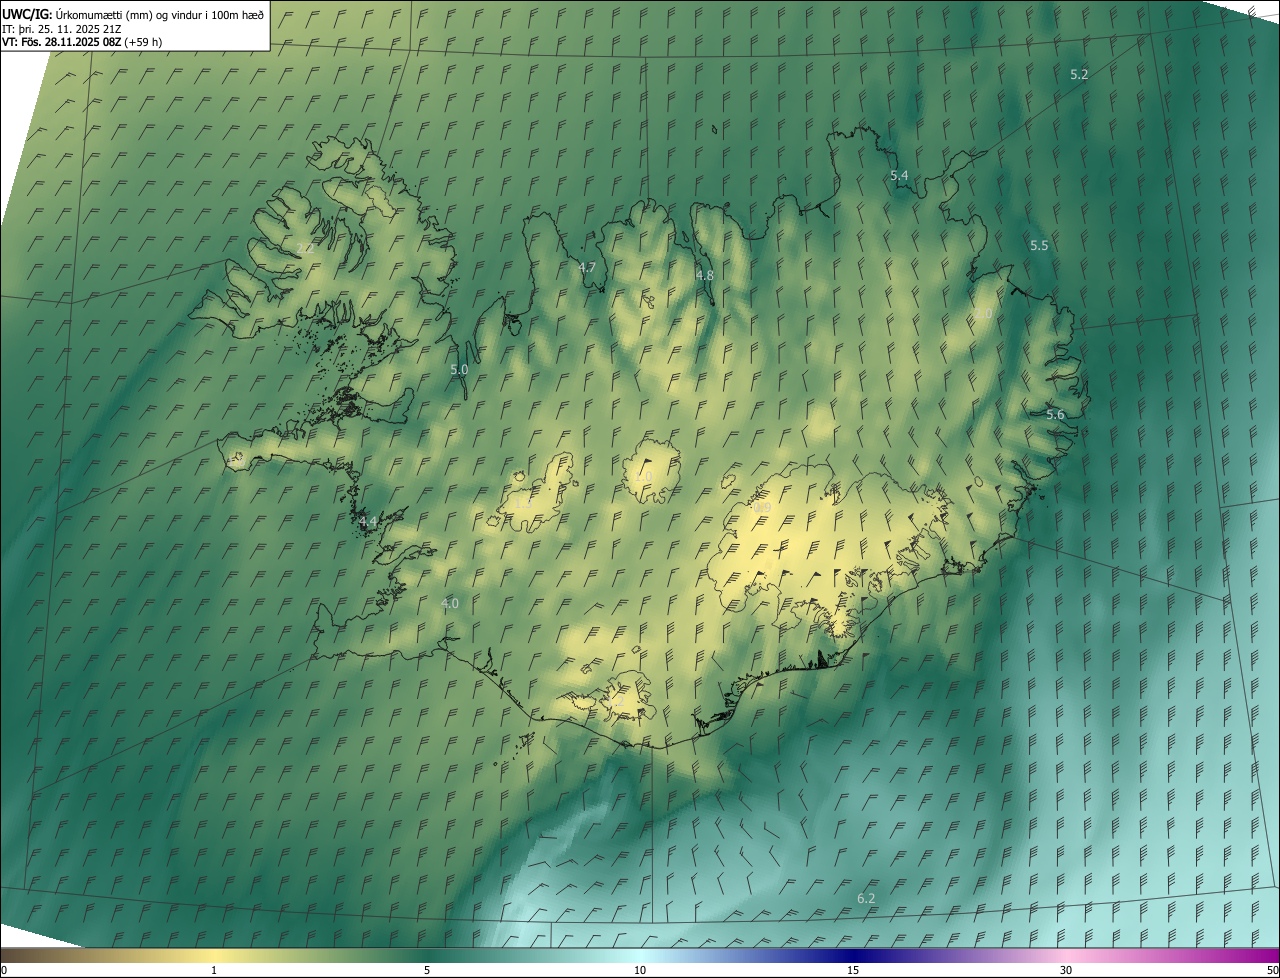Click the '4.4' value label on the map

(368, 521)
